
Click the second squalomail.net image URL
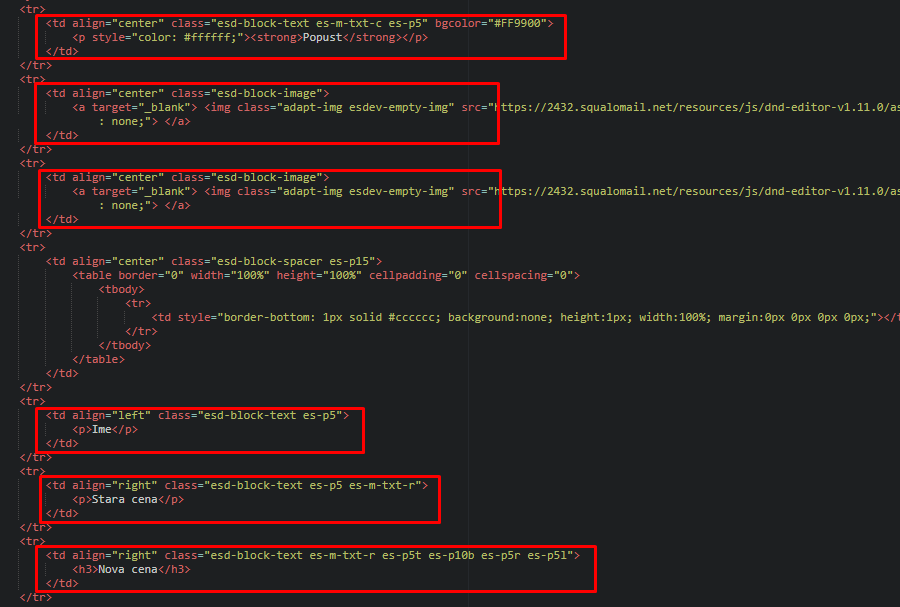(690, 191)
